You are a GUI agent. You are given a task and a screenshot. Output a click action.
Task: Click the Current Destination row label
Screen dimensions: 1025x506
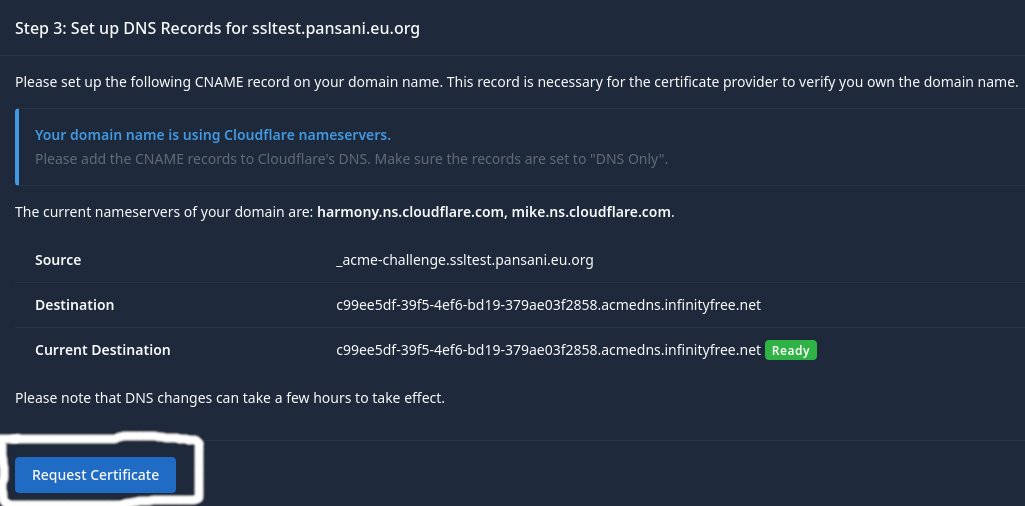(102, 351)
